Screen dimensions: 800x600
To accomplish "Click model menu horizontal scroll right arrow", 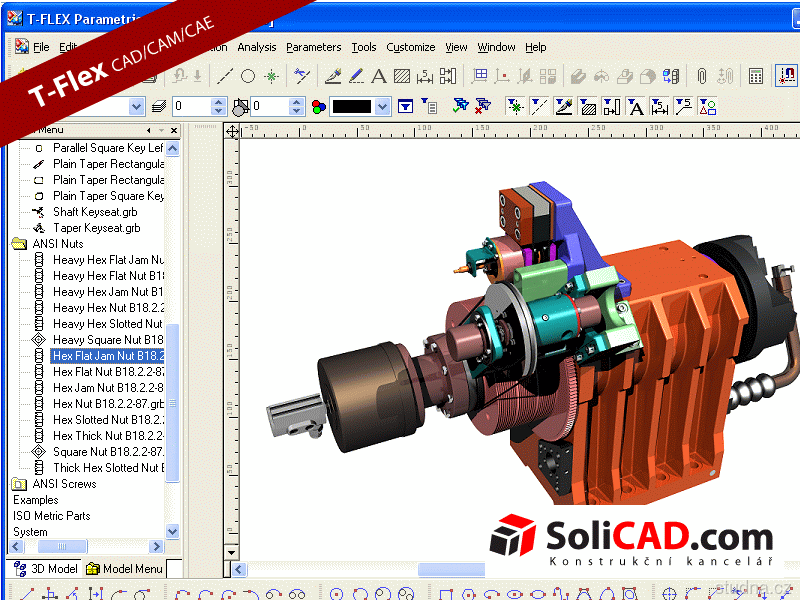I will tap(156, 546).
